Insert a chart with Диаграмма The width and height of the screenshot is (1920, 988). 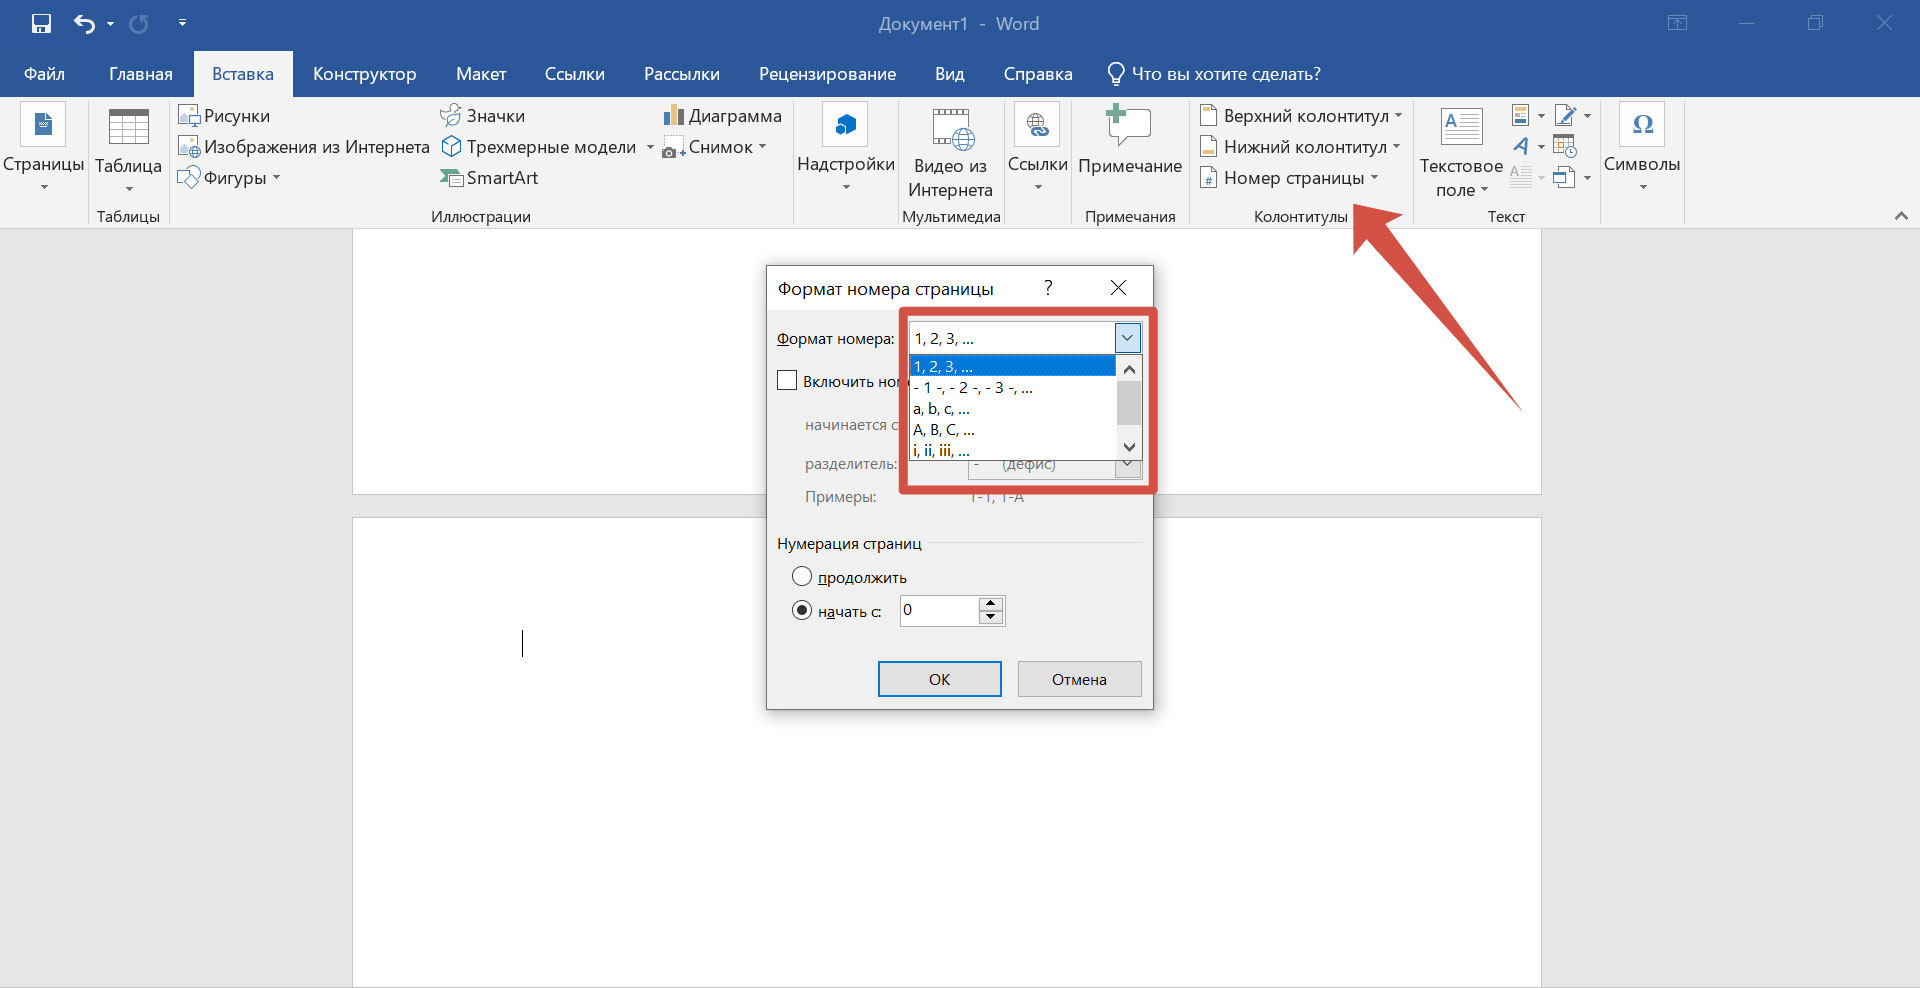pos(722,116)
